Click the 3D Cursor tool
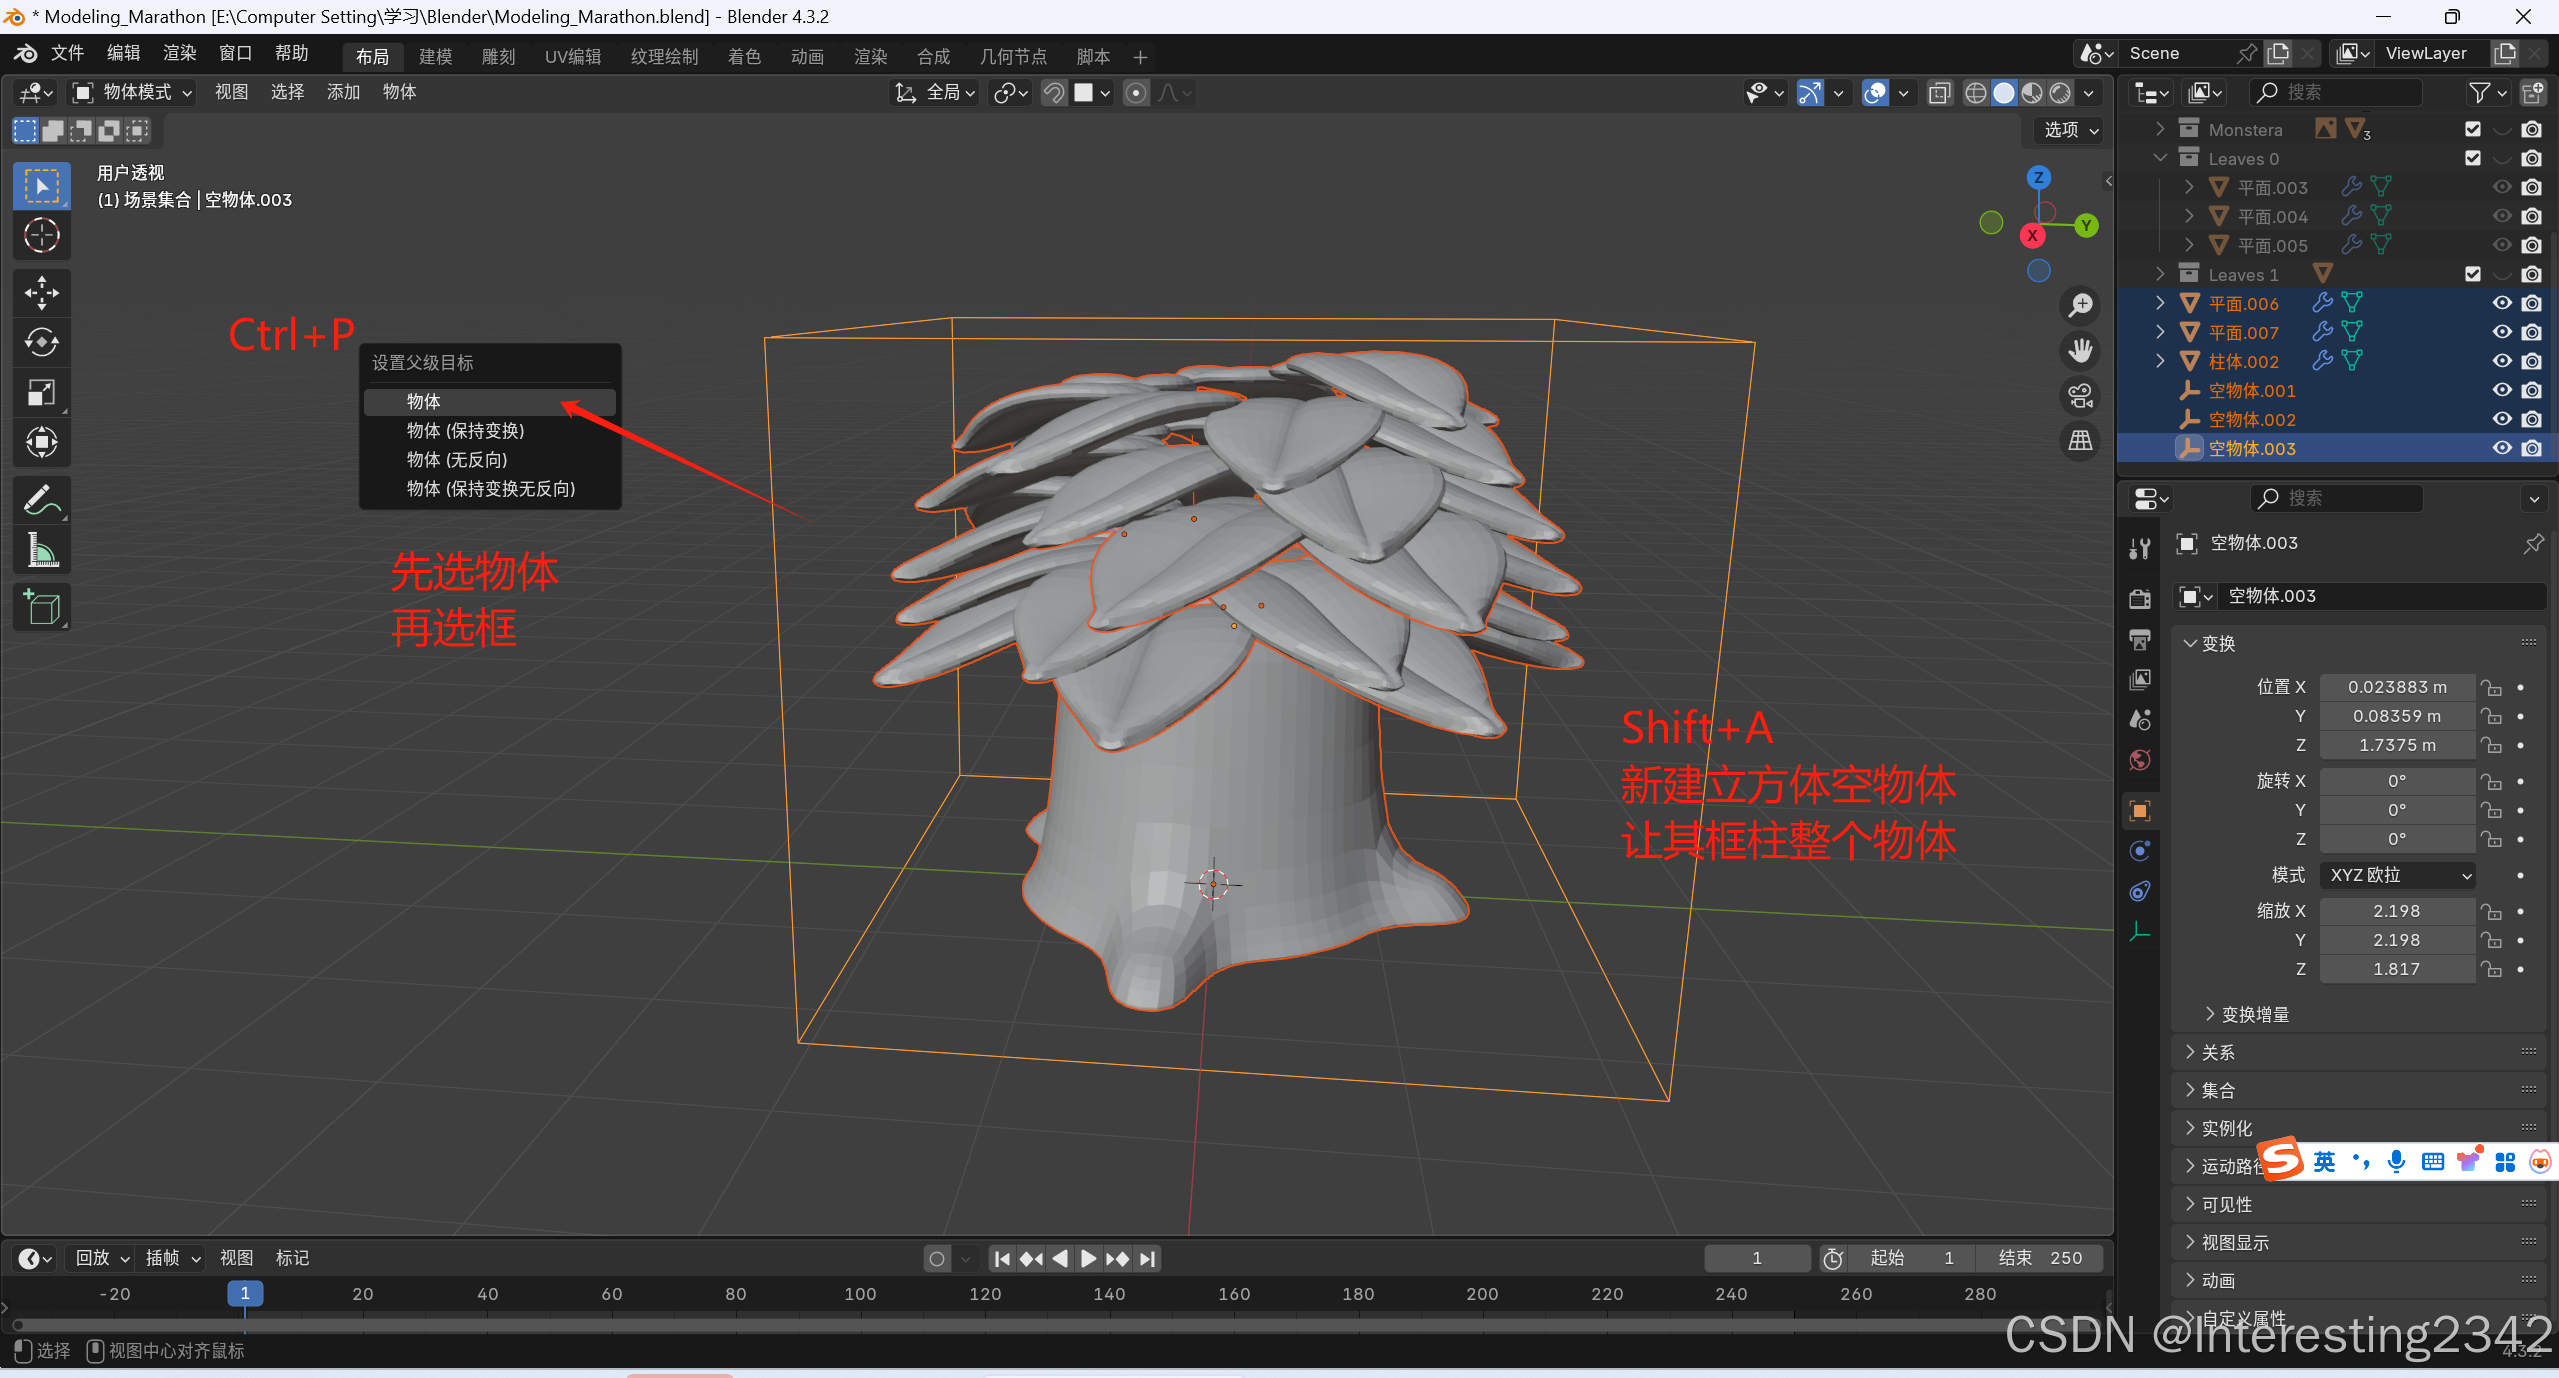The image size is (2559, 1378). pyautogui.click(x=41, y=235)
